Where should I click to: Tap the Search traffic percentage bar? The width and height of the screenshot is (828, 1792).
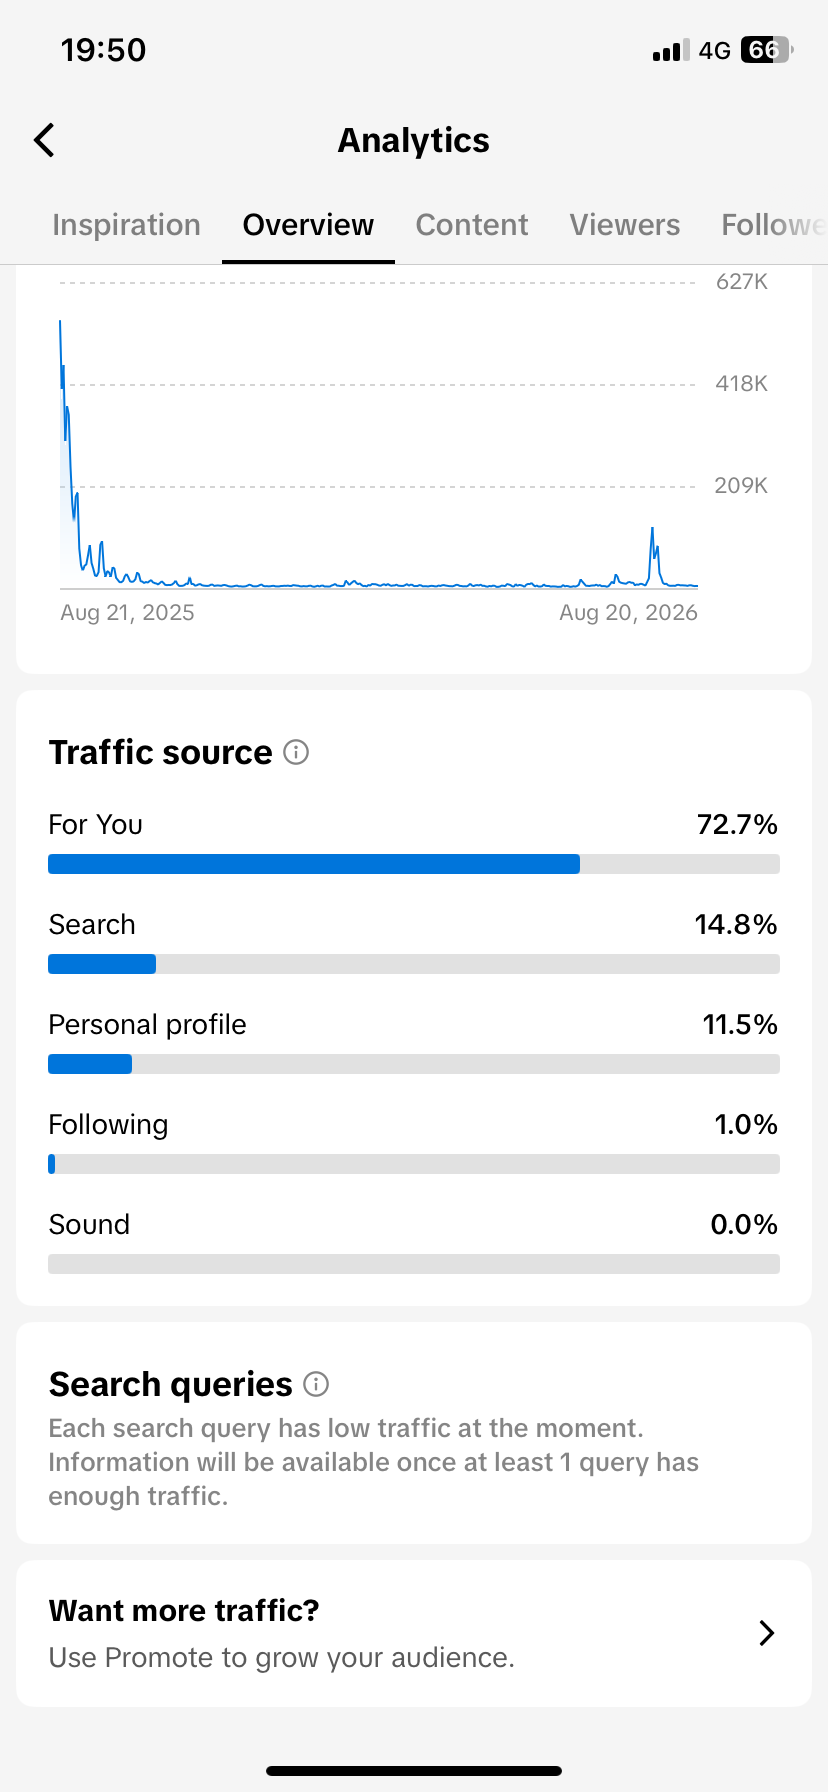click(x=414, y=964)
